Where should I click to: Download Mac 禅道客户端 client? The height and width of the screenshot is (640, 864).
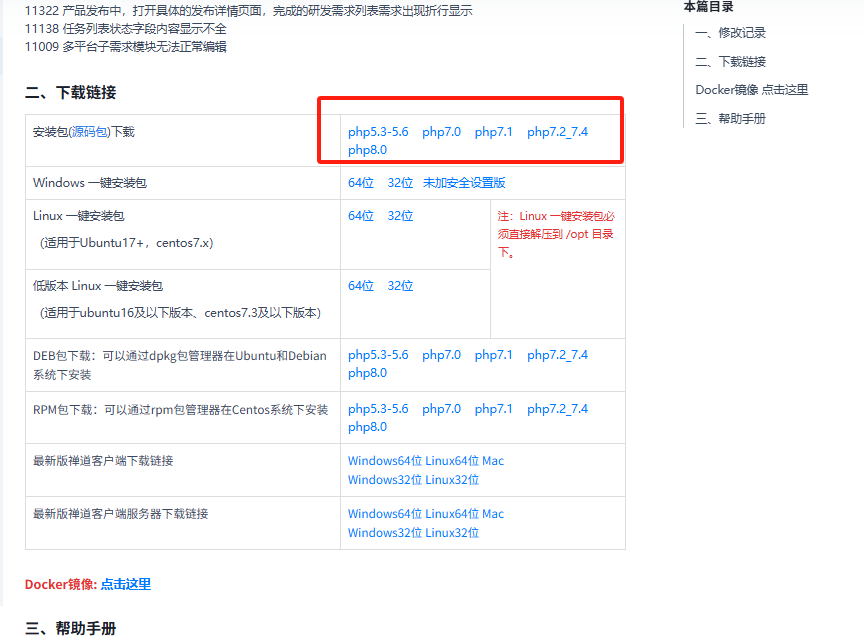[x=493, y=461]
